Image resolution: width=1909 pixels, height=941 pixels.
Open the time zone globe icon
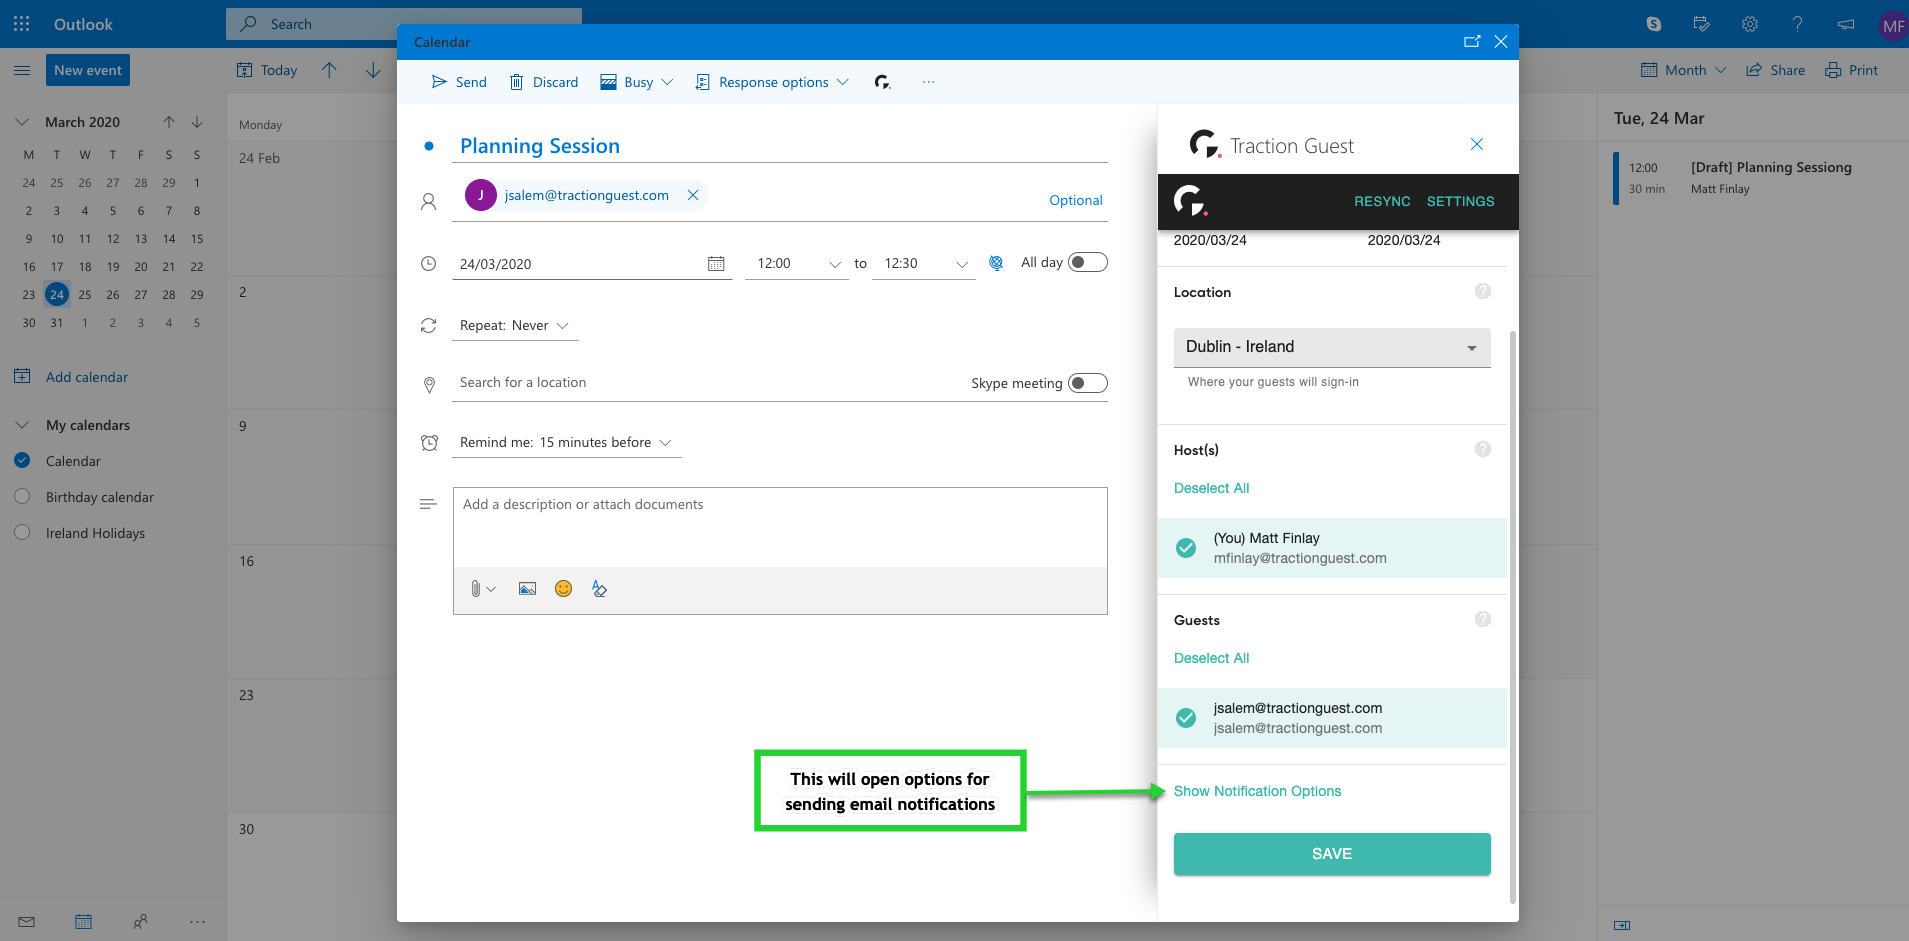[x=996, y=263]
